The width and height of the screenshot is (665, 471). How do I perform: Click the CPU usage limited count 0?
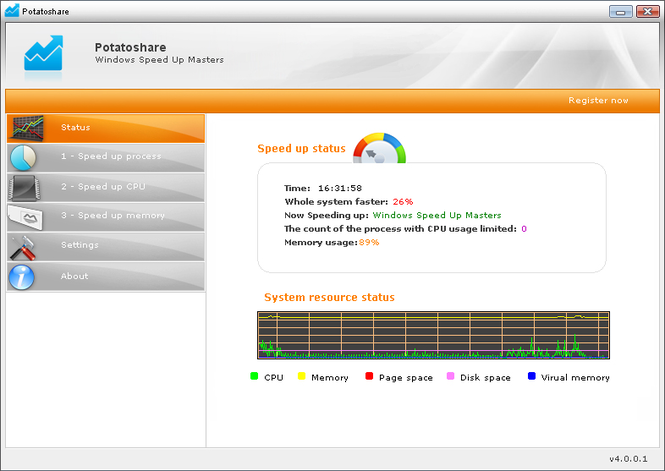coord(524,229)
